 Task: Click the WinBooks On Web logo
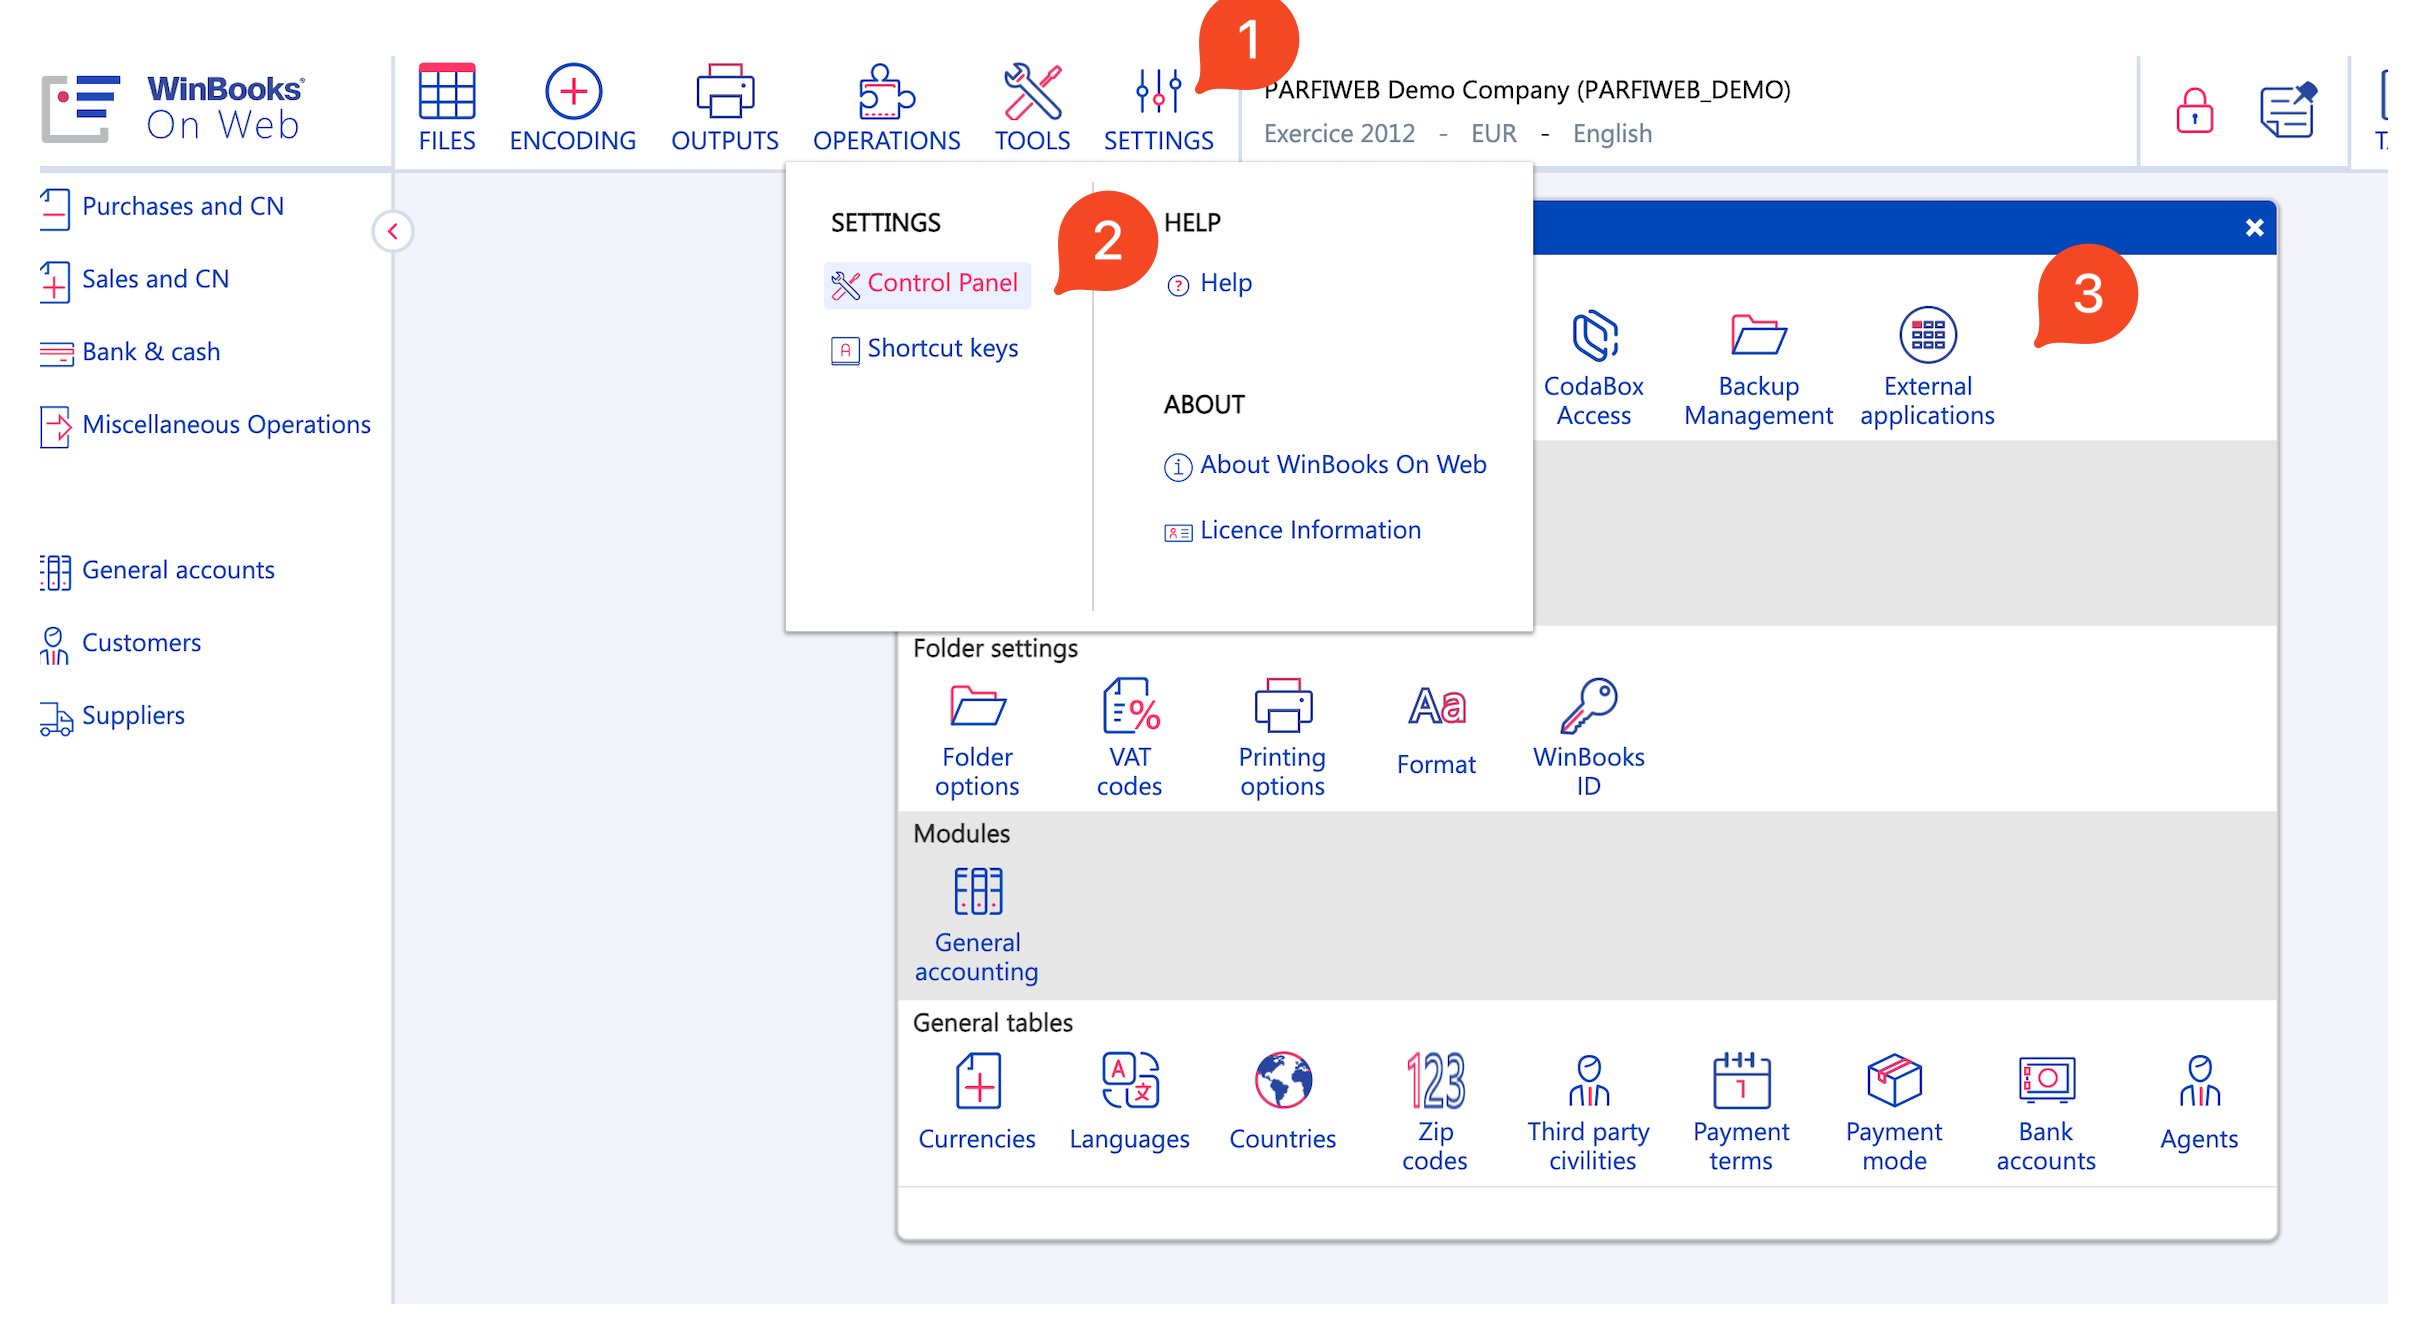point(173,108)
